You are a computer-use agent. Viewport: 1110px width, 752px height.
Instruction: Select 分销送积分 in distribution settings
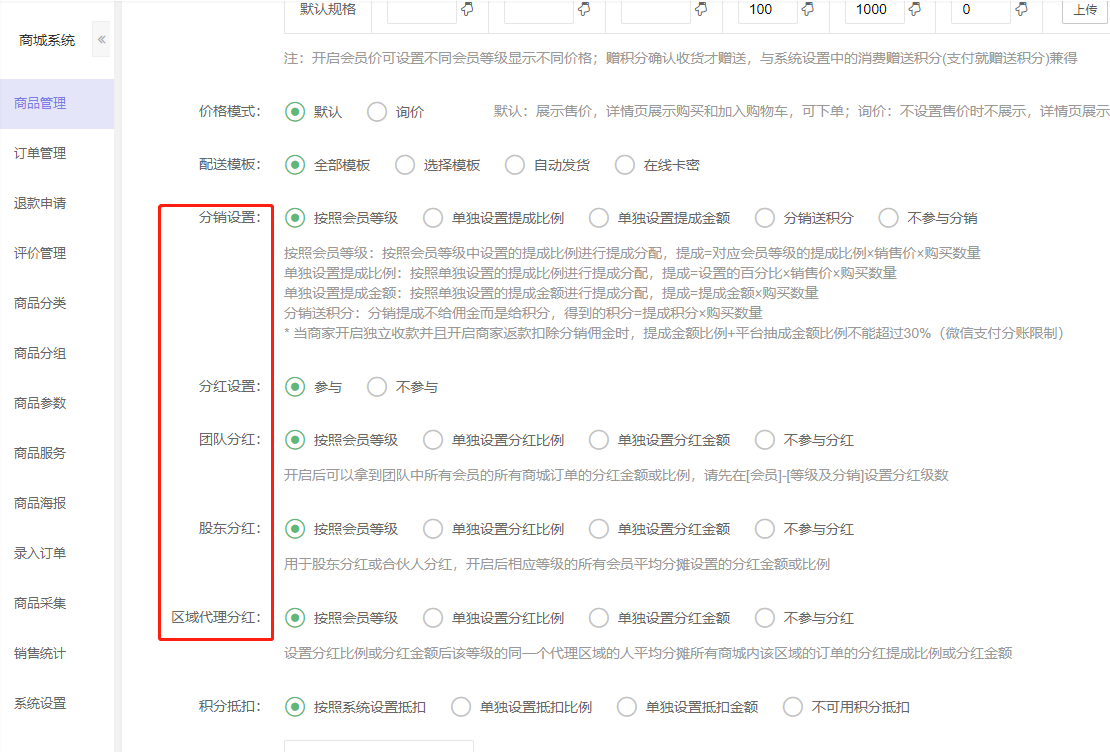(x=765, y=218)
